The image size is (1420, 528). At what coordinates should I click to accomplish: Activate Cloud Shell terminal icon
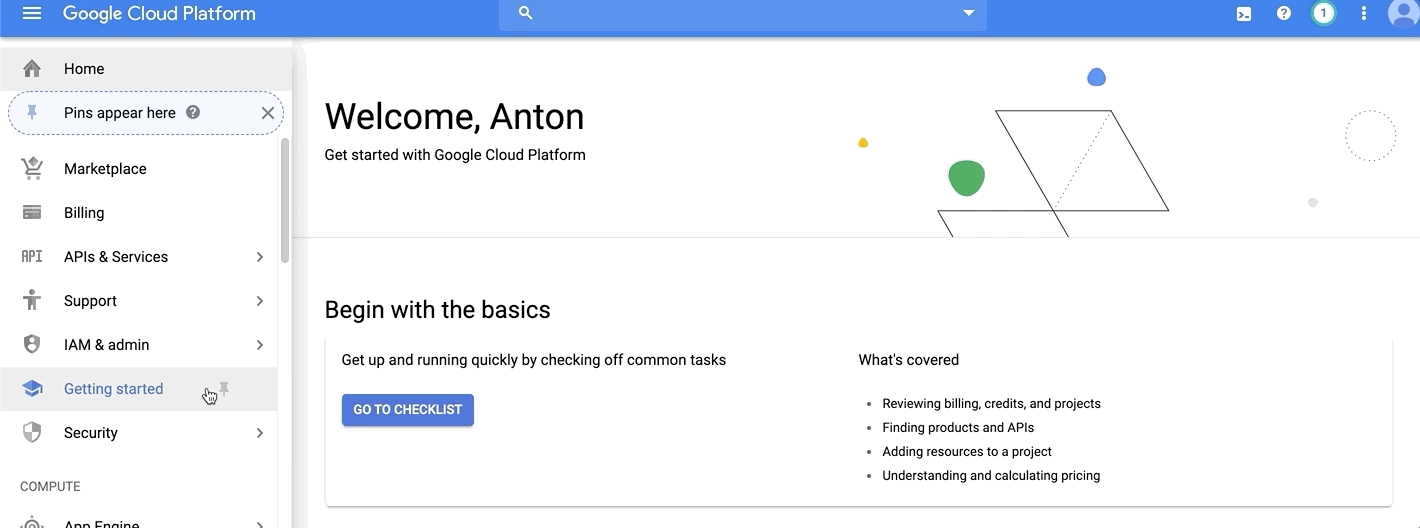(x=1244, y=14)
